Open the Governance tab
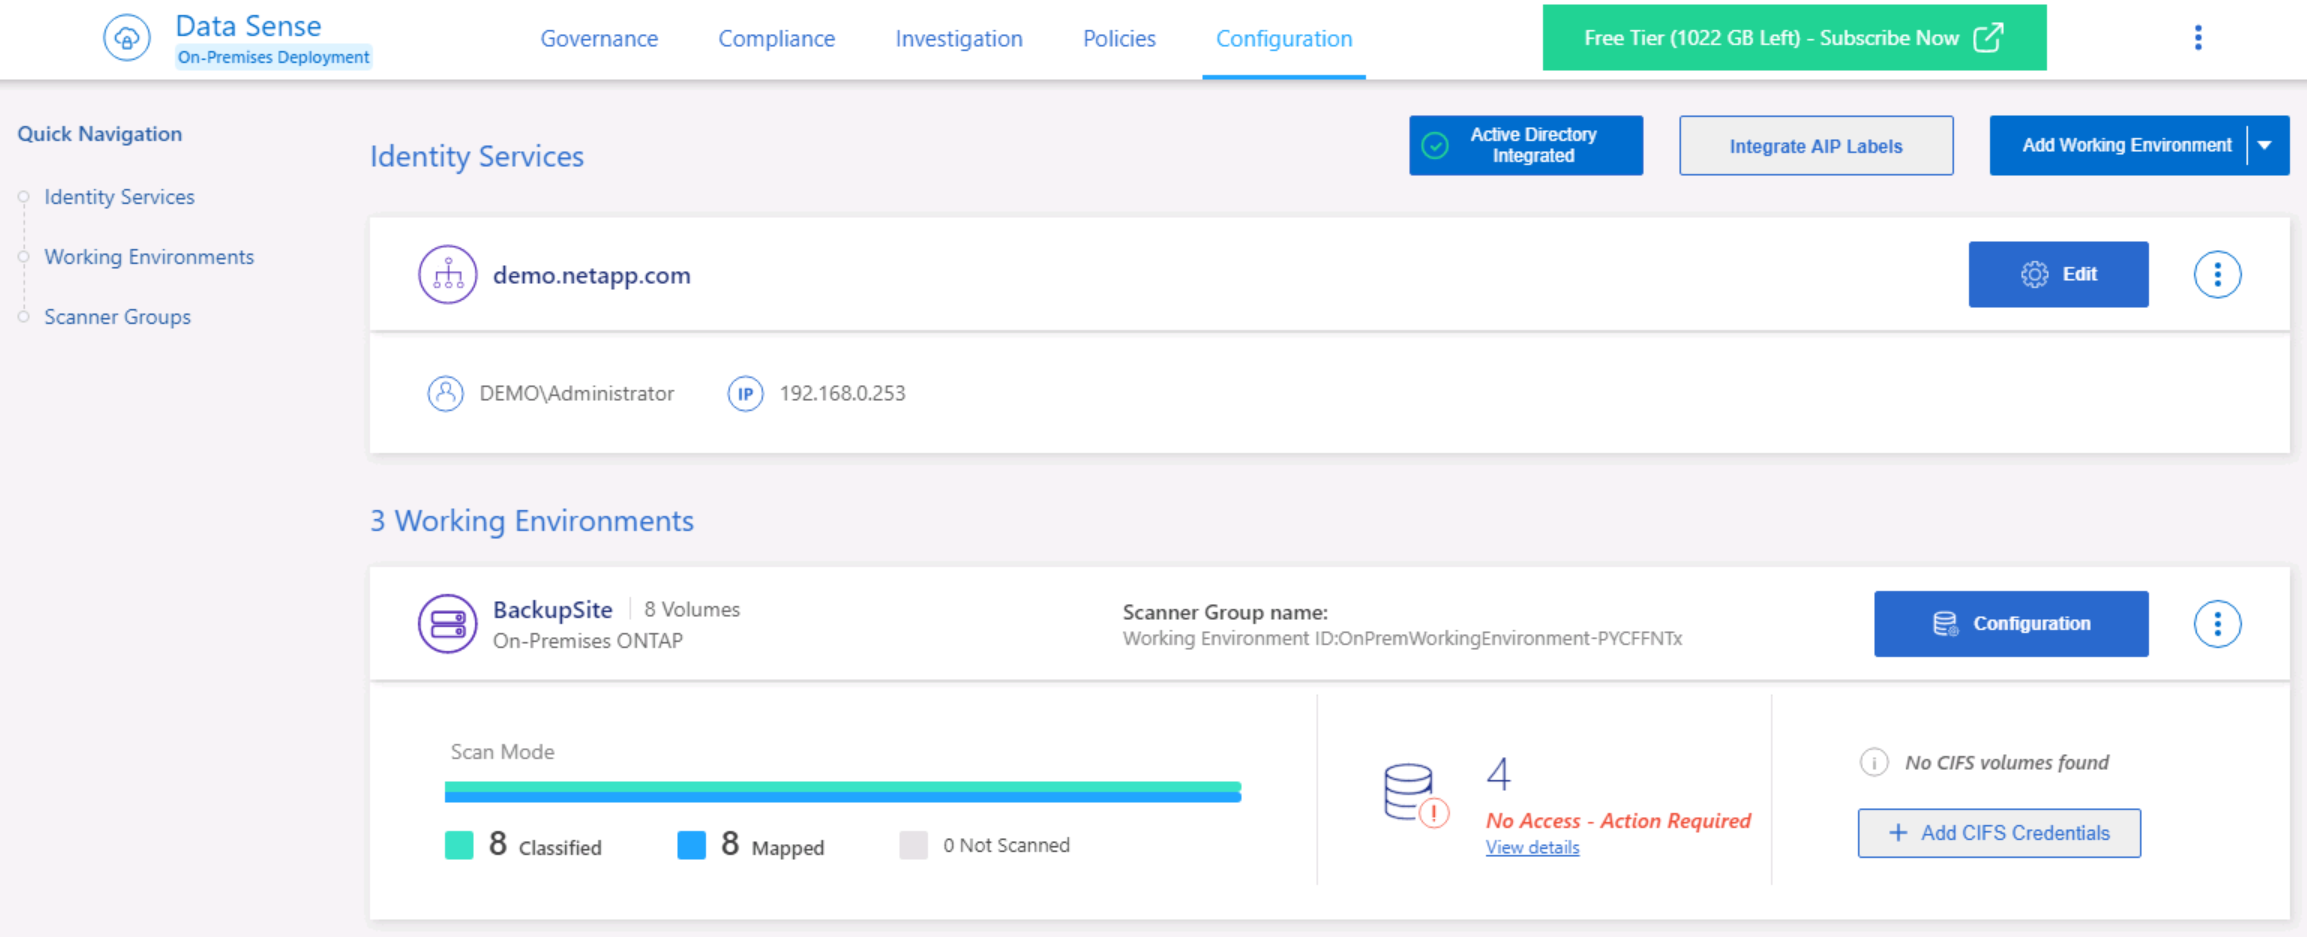The width and height of the screenshot is (2307, 937). (599, 39)
